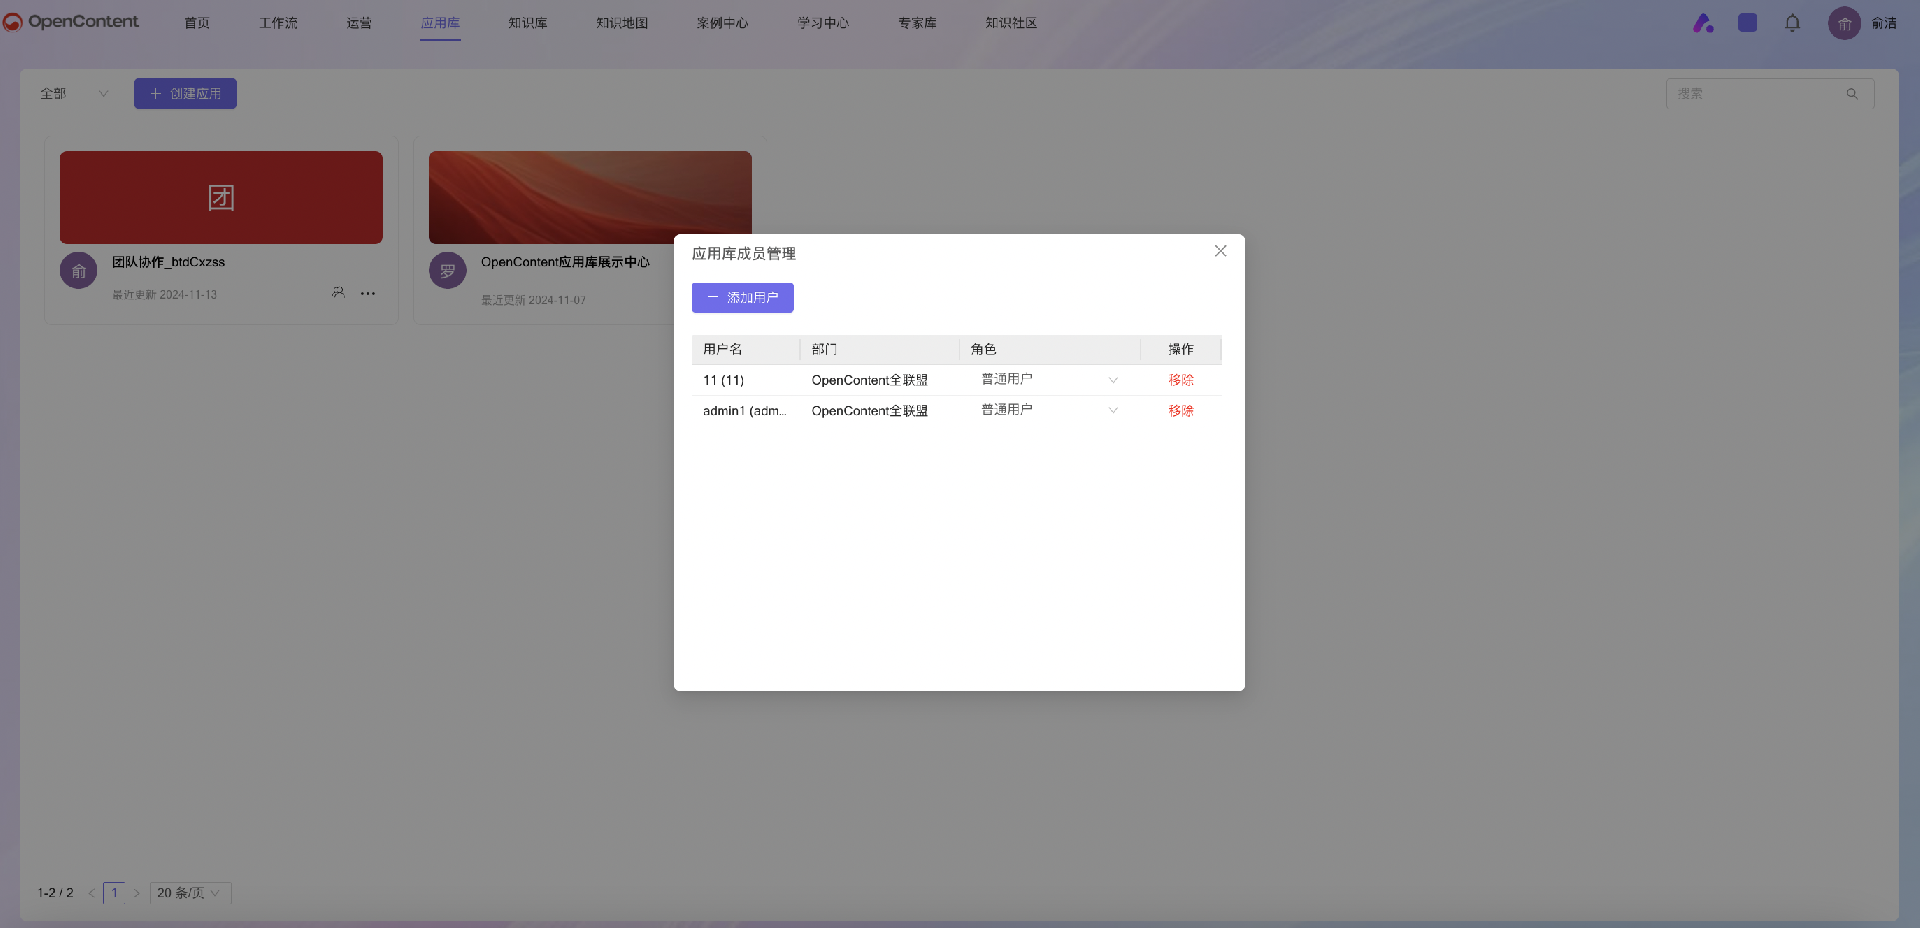Click the OpenContent logo
Viewport: 1920px width, 928px height.
coord(71,22)
